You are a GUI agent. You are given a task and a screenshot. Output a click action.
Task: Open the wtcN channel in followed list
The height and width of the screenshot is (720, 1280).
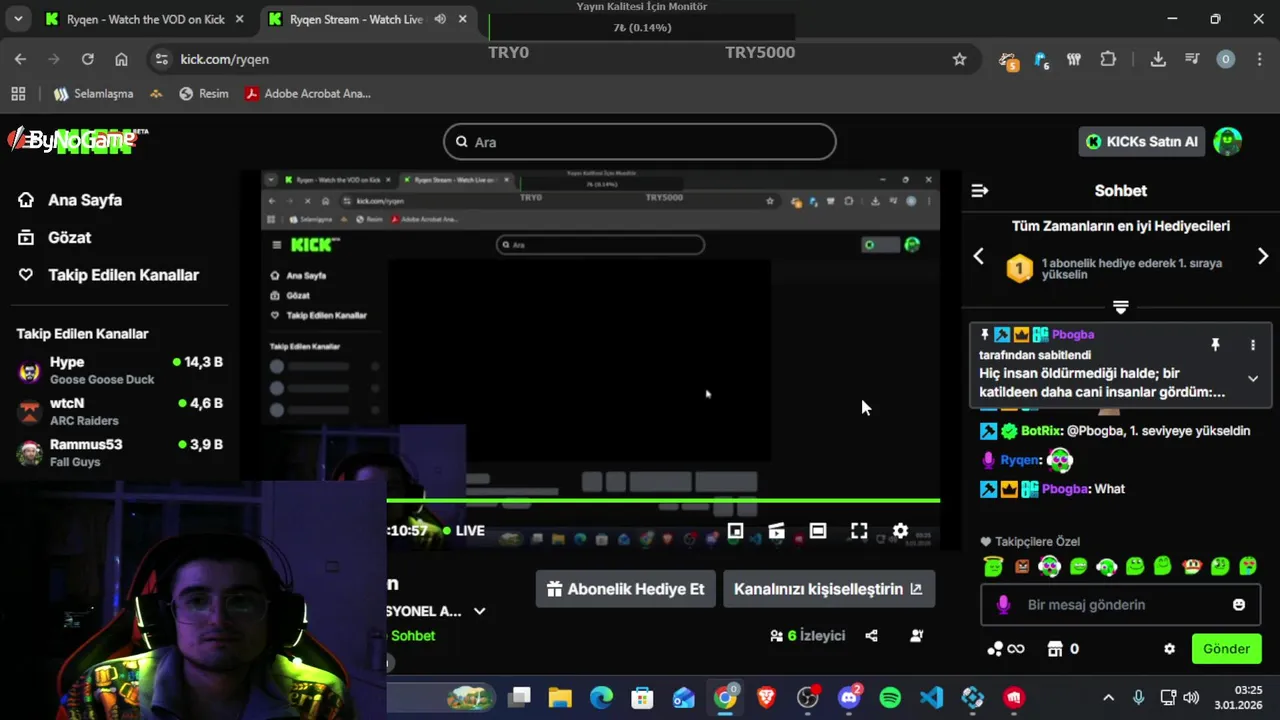120,411
